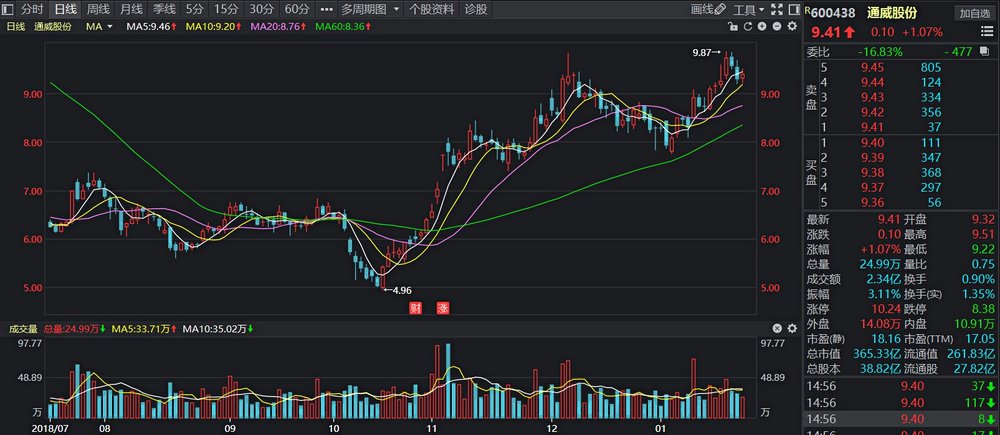Open the 个股资料 stock info page
Viewport: 1000px width, 435px height.
click(432, 9)
